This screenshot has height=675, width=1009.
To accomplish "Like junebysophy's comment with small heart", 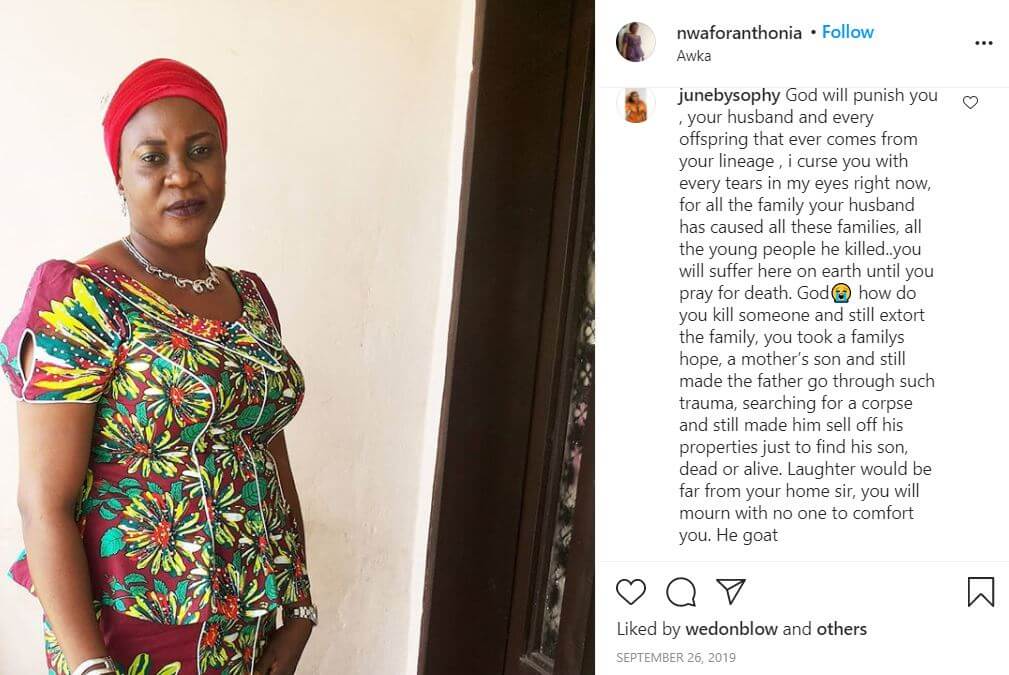I will pos(970,102).
